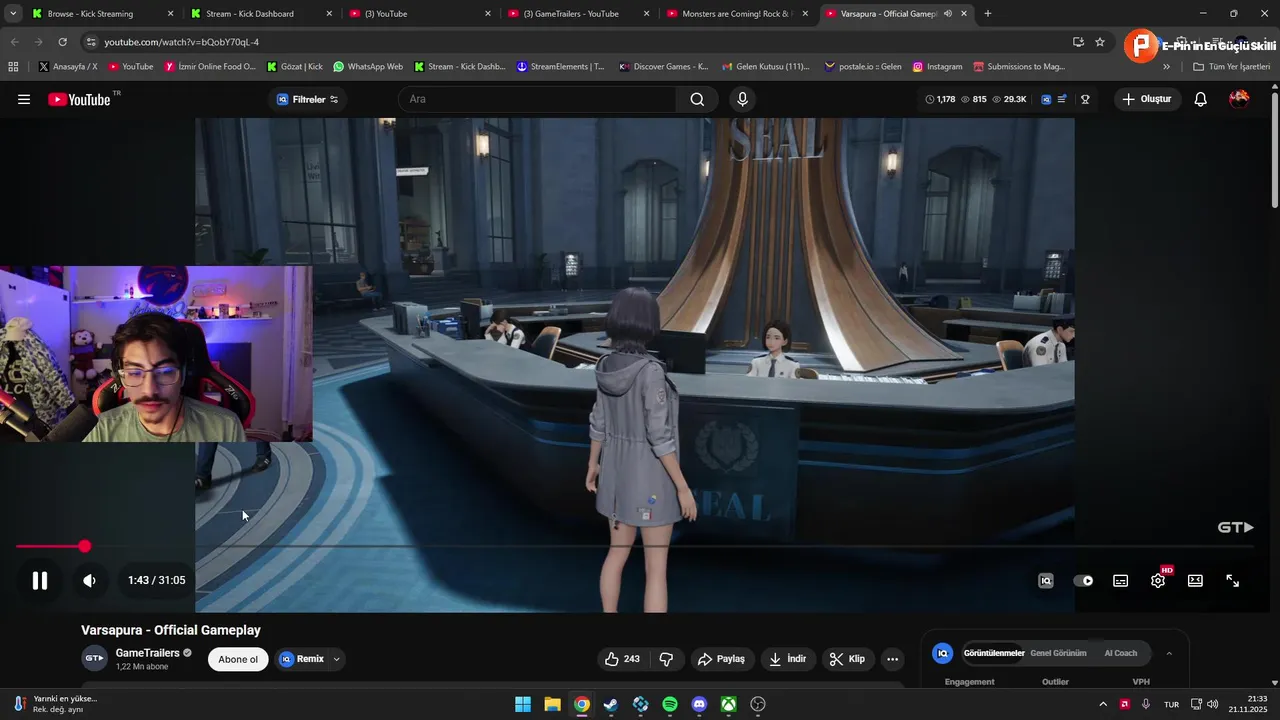This screenshot has height=720, width=1280.
Task: Open the GameTrailers channel link
Action: pos(148,653)
